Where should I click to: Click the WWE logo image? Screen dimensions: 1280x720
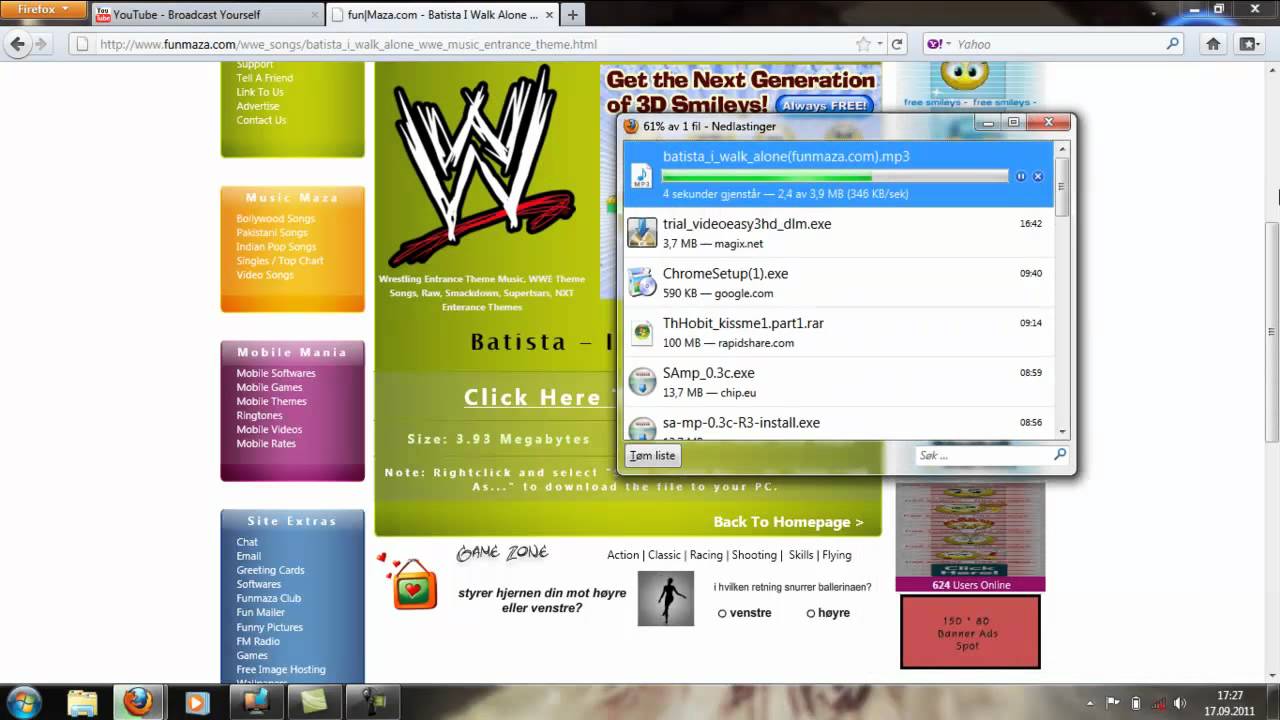point(482,165)
